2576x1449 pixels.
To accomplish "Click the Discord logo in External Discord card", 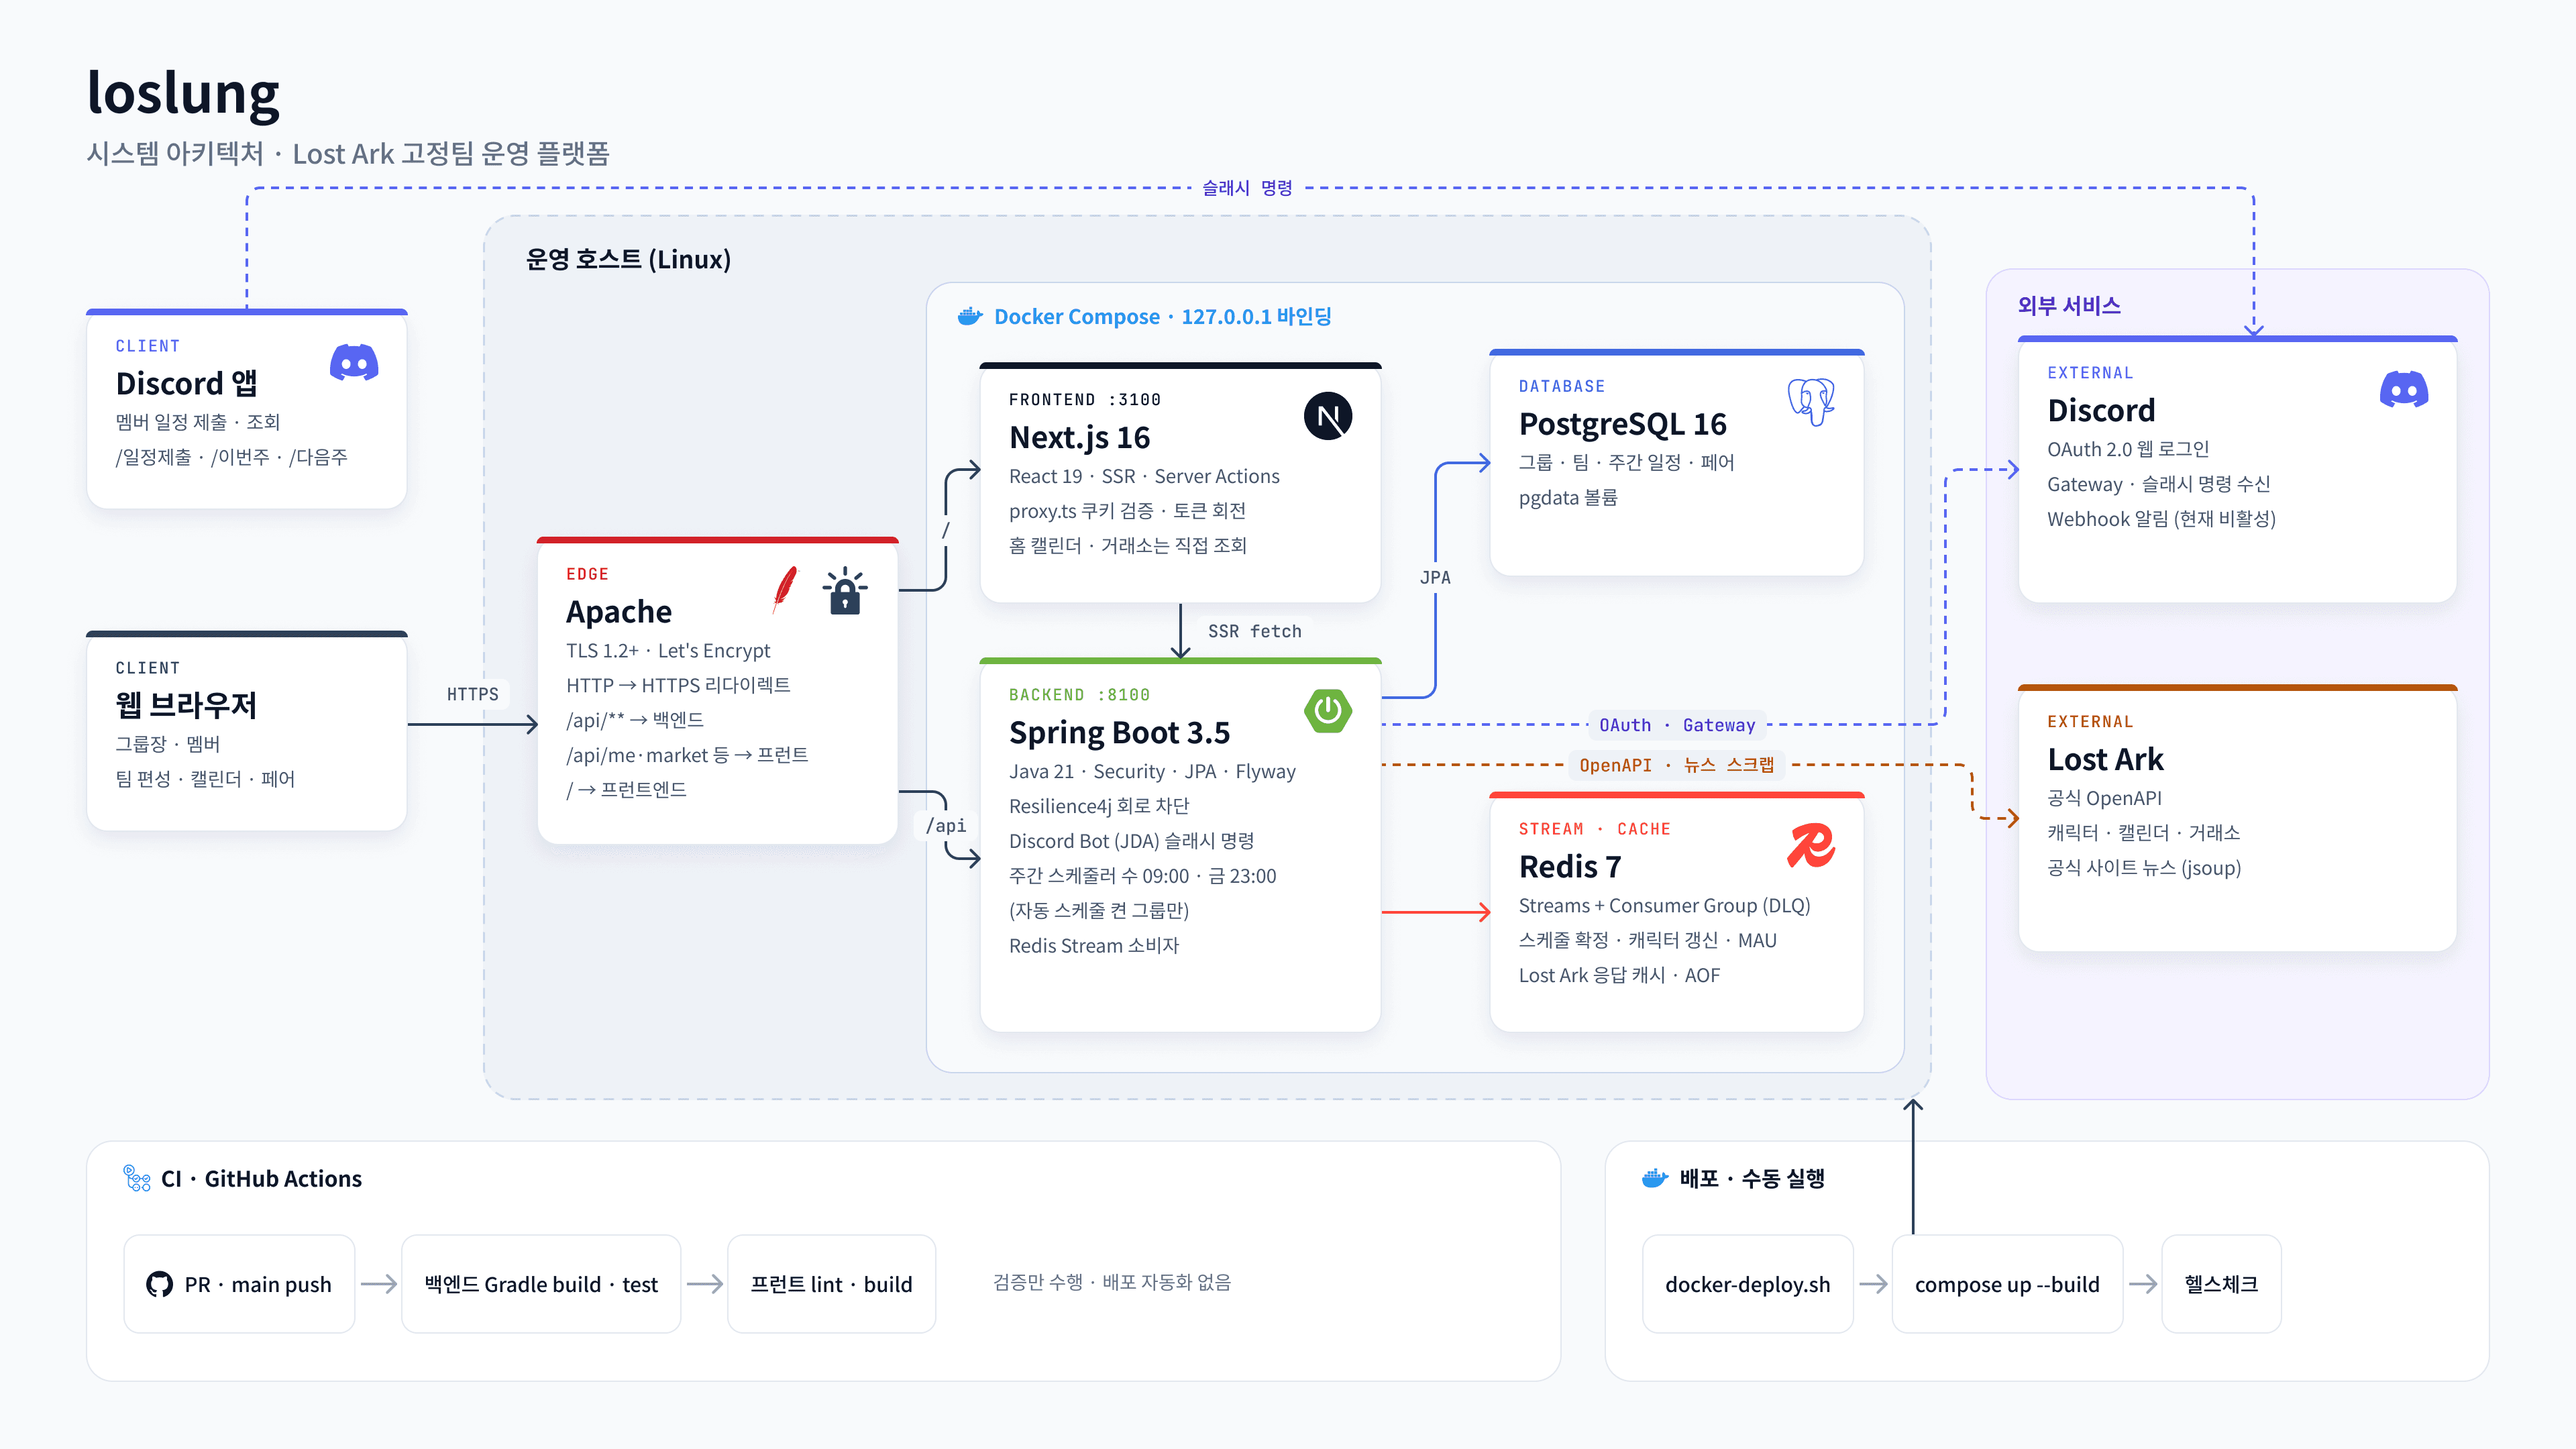I will 2404,390.
